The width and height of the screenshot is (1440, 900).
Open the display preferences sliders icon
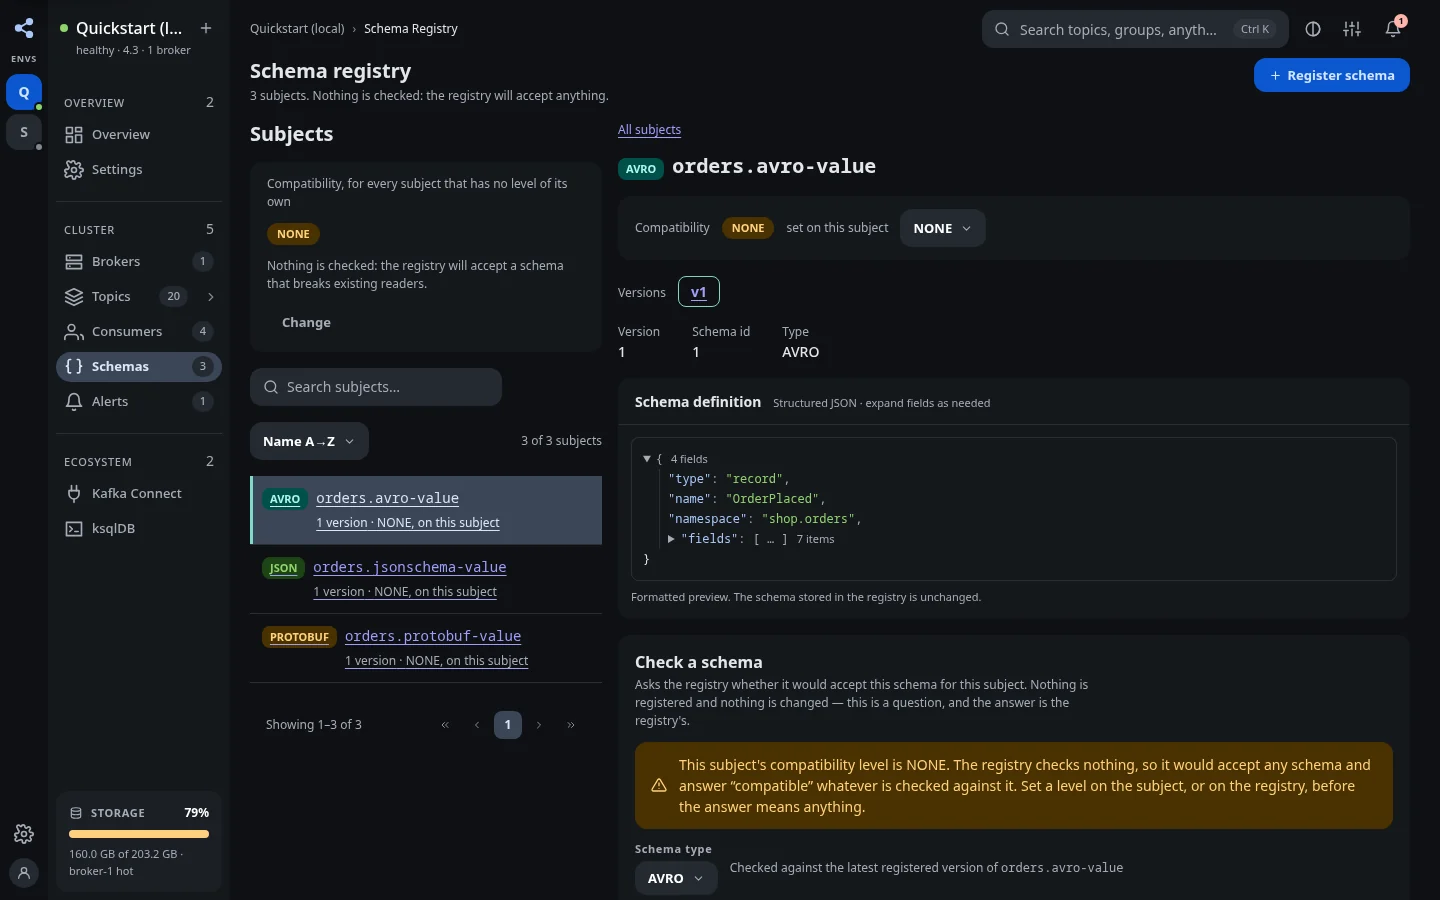pos(1352,29)
